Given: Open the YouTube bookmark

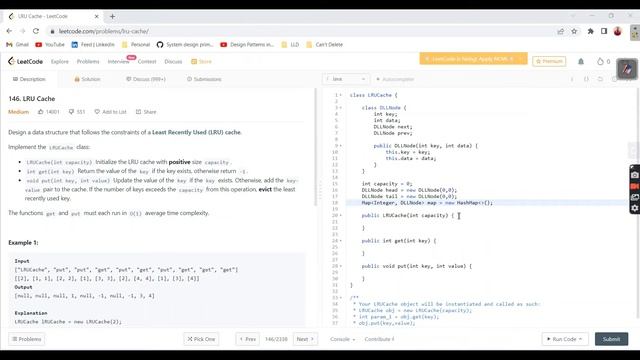Looking at the screenshot, I should [50, 44].
